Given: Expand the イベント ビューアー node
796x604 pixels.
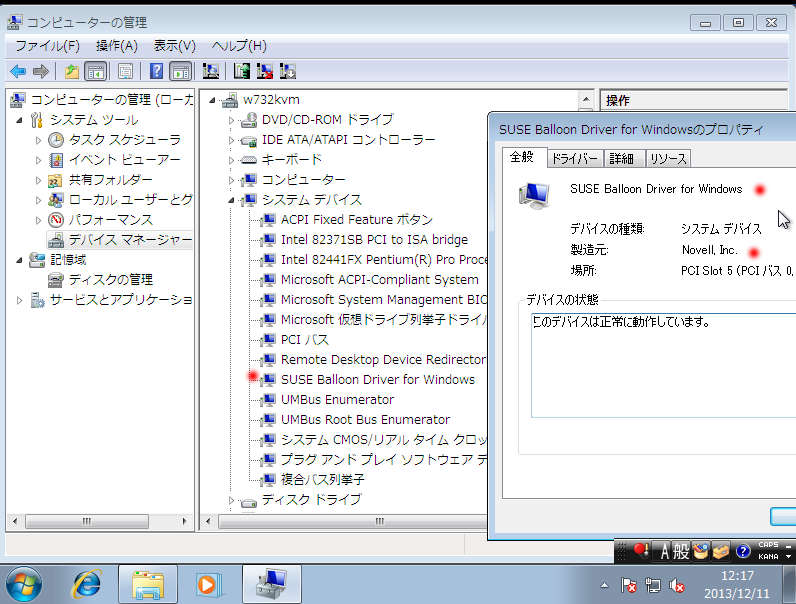Looking at the screenshot, I should click(x=39, y=160).
